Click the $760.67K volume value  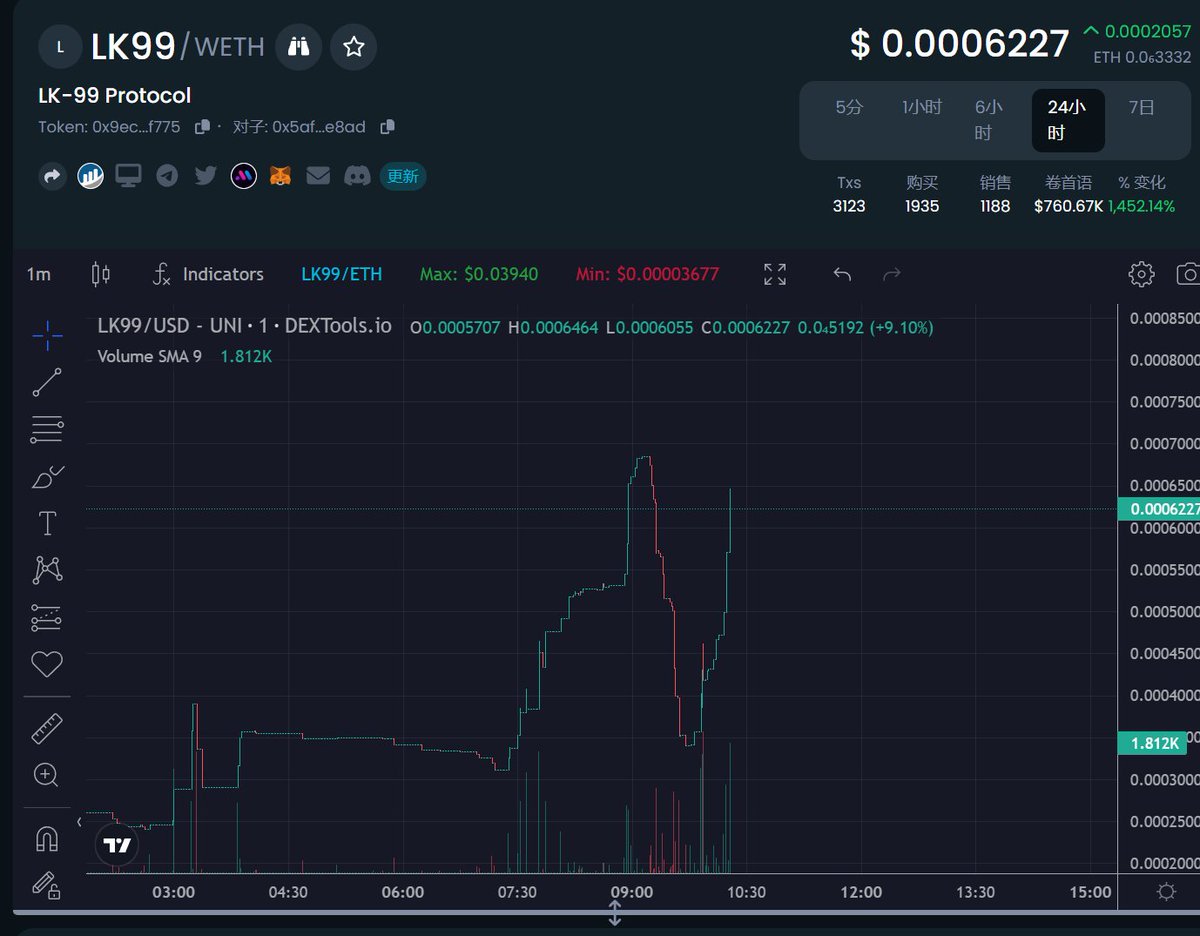click(1069, 207)
